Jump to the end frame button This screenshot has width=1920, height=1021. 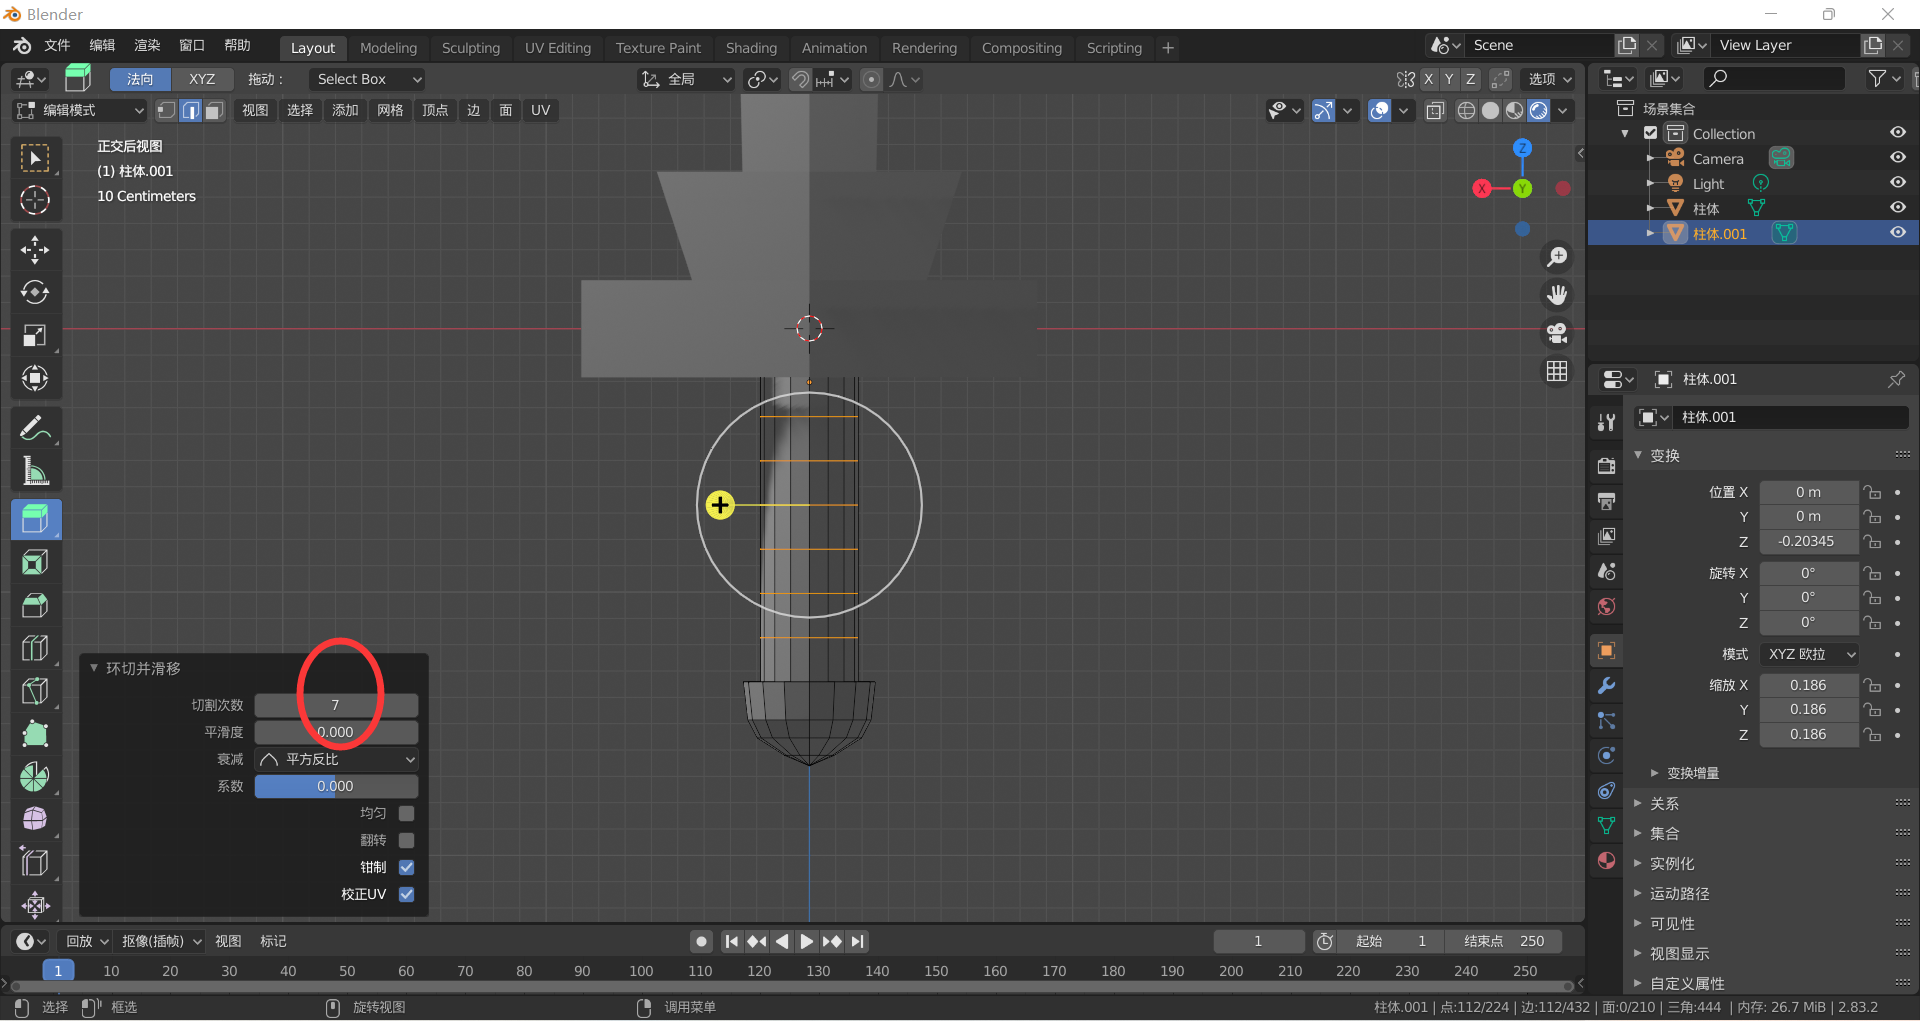click(x=857, y=941)
